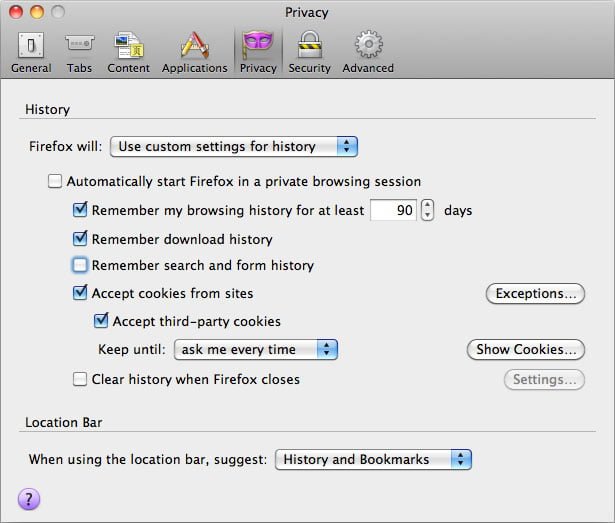Check Remember search and form history
615x523 pixels.
tap(81, 266)
